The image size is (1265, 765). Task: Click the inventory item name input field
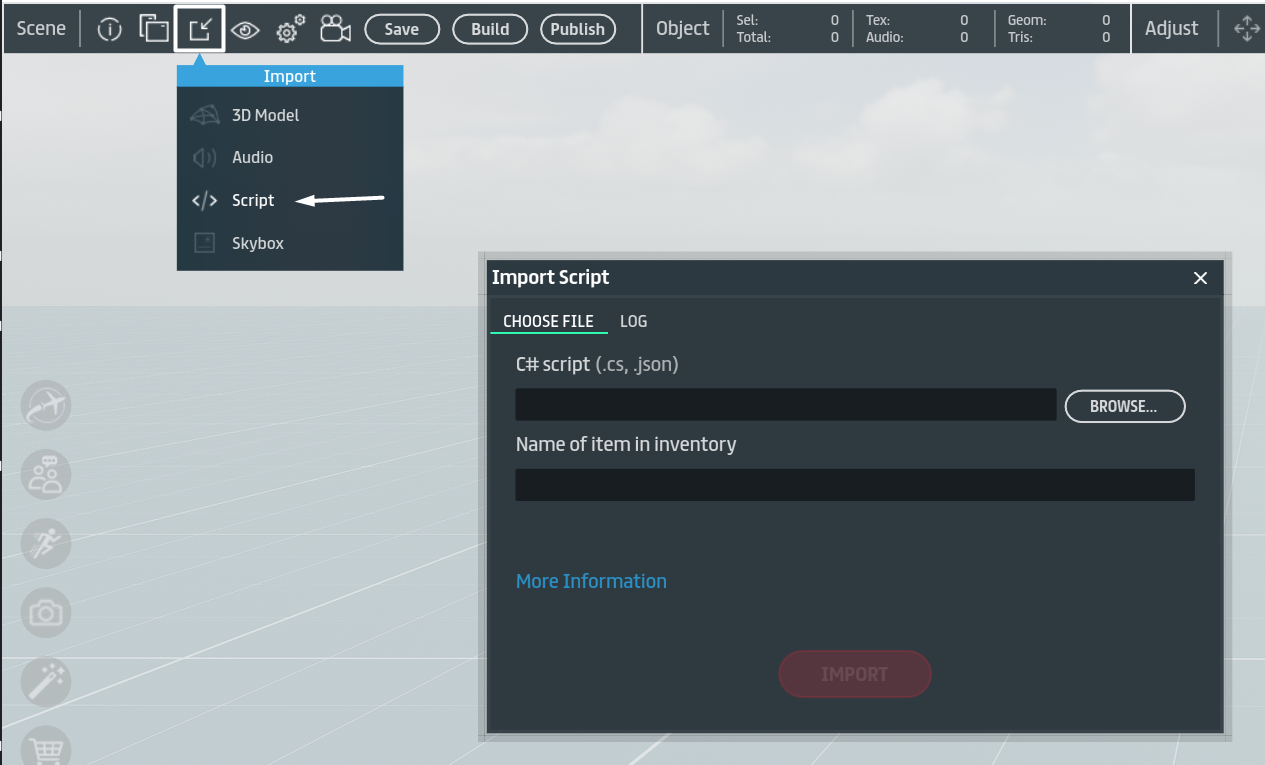[854, 484]
